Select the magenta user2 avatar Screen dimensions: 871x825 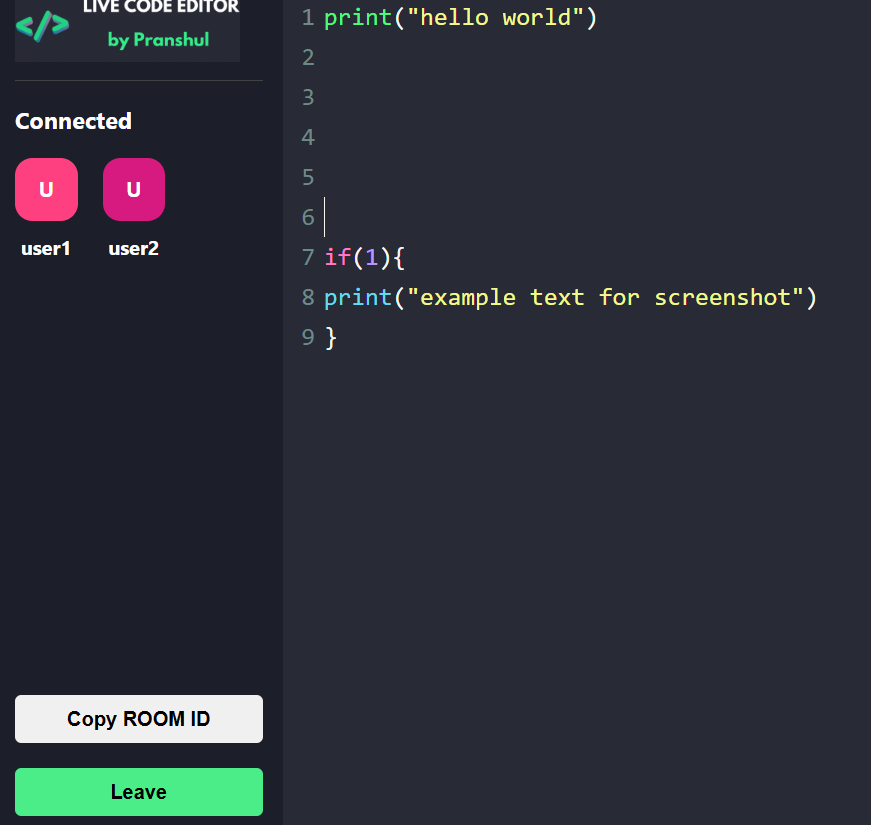(134, 189)
